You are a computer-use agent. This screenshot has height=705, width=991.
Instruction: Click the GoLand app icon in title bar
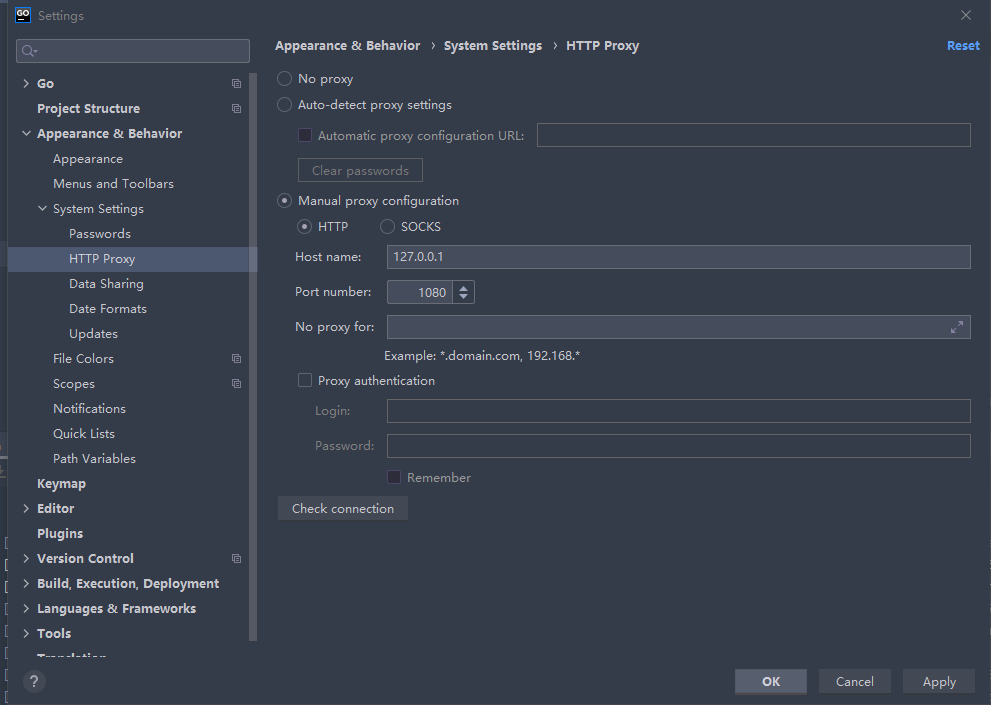23,15
